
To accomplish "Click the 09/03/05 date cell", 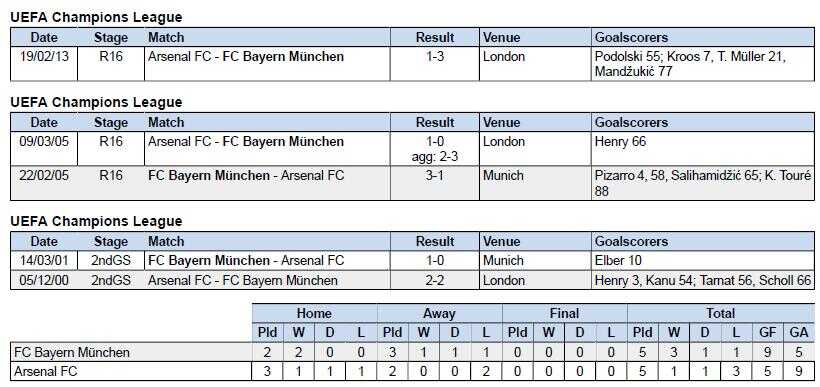I will pos(44,149).
